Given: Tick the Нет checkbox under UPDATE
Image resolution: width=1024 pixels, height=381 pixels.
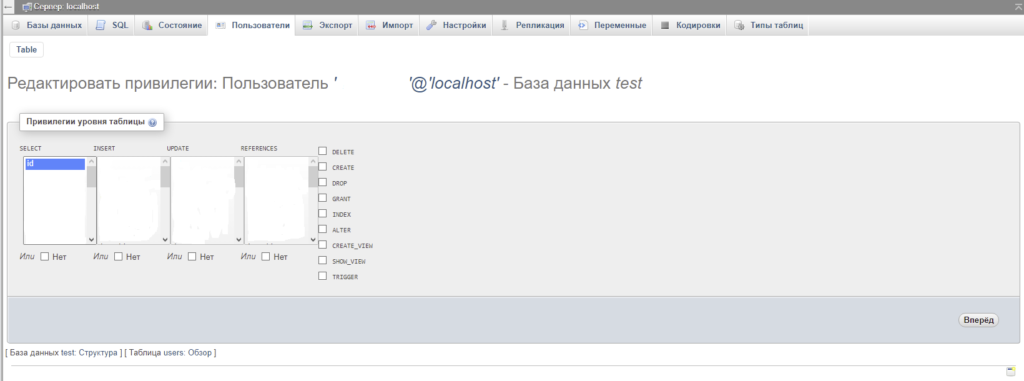Looking at the screenshot, I should (x=192, y=257).
